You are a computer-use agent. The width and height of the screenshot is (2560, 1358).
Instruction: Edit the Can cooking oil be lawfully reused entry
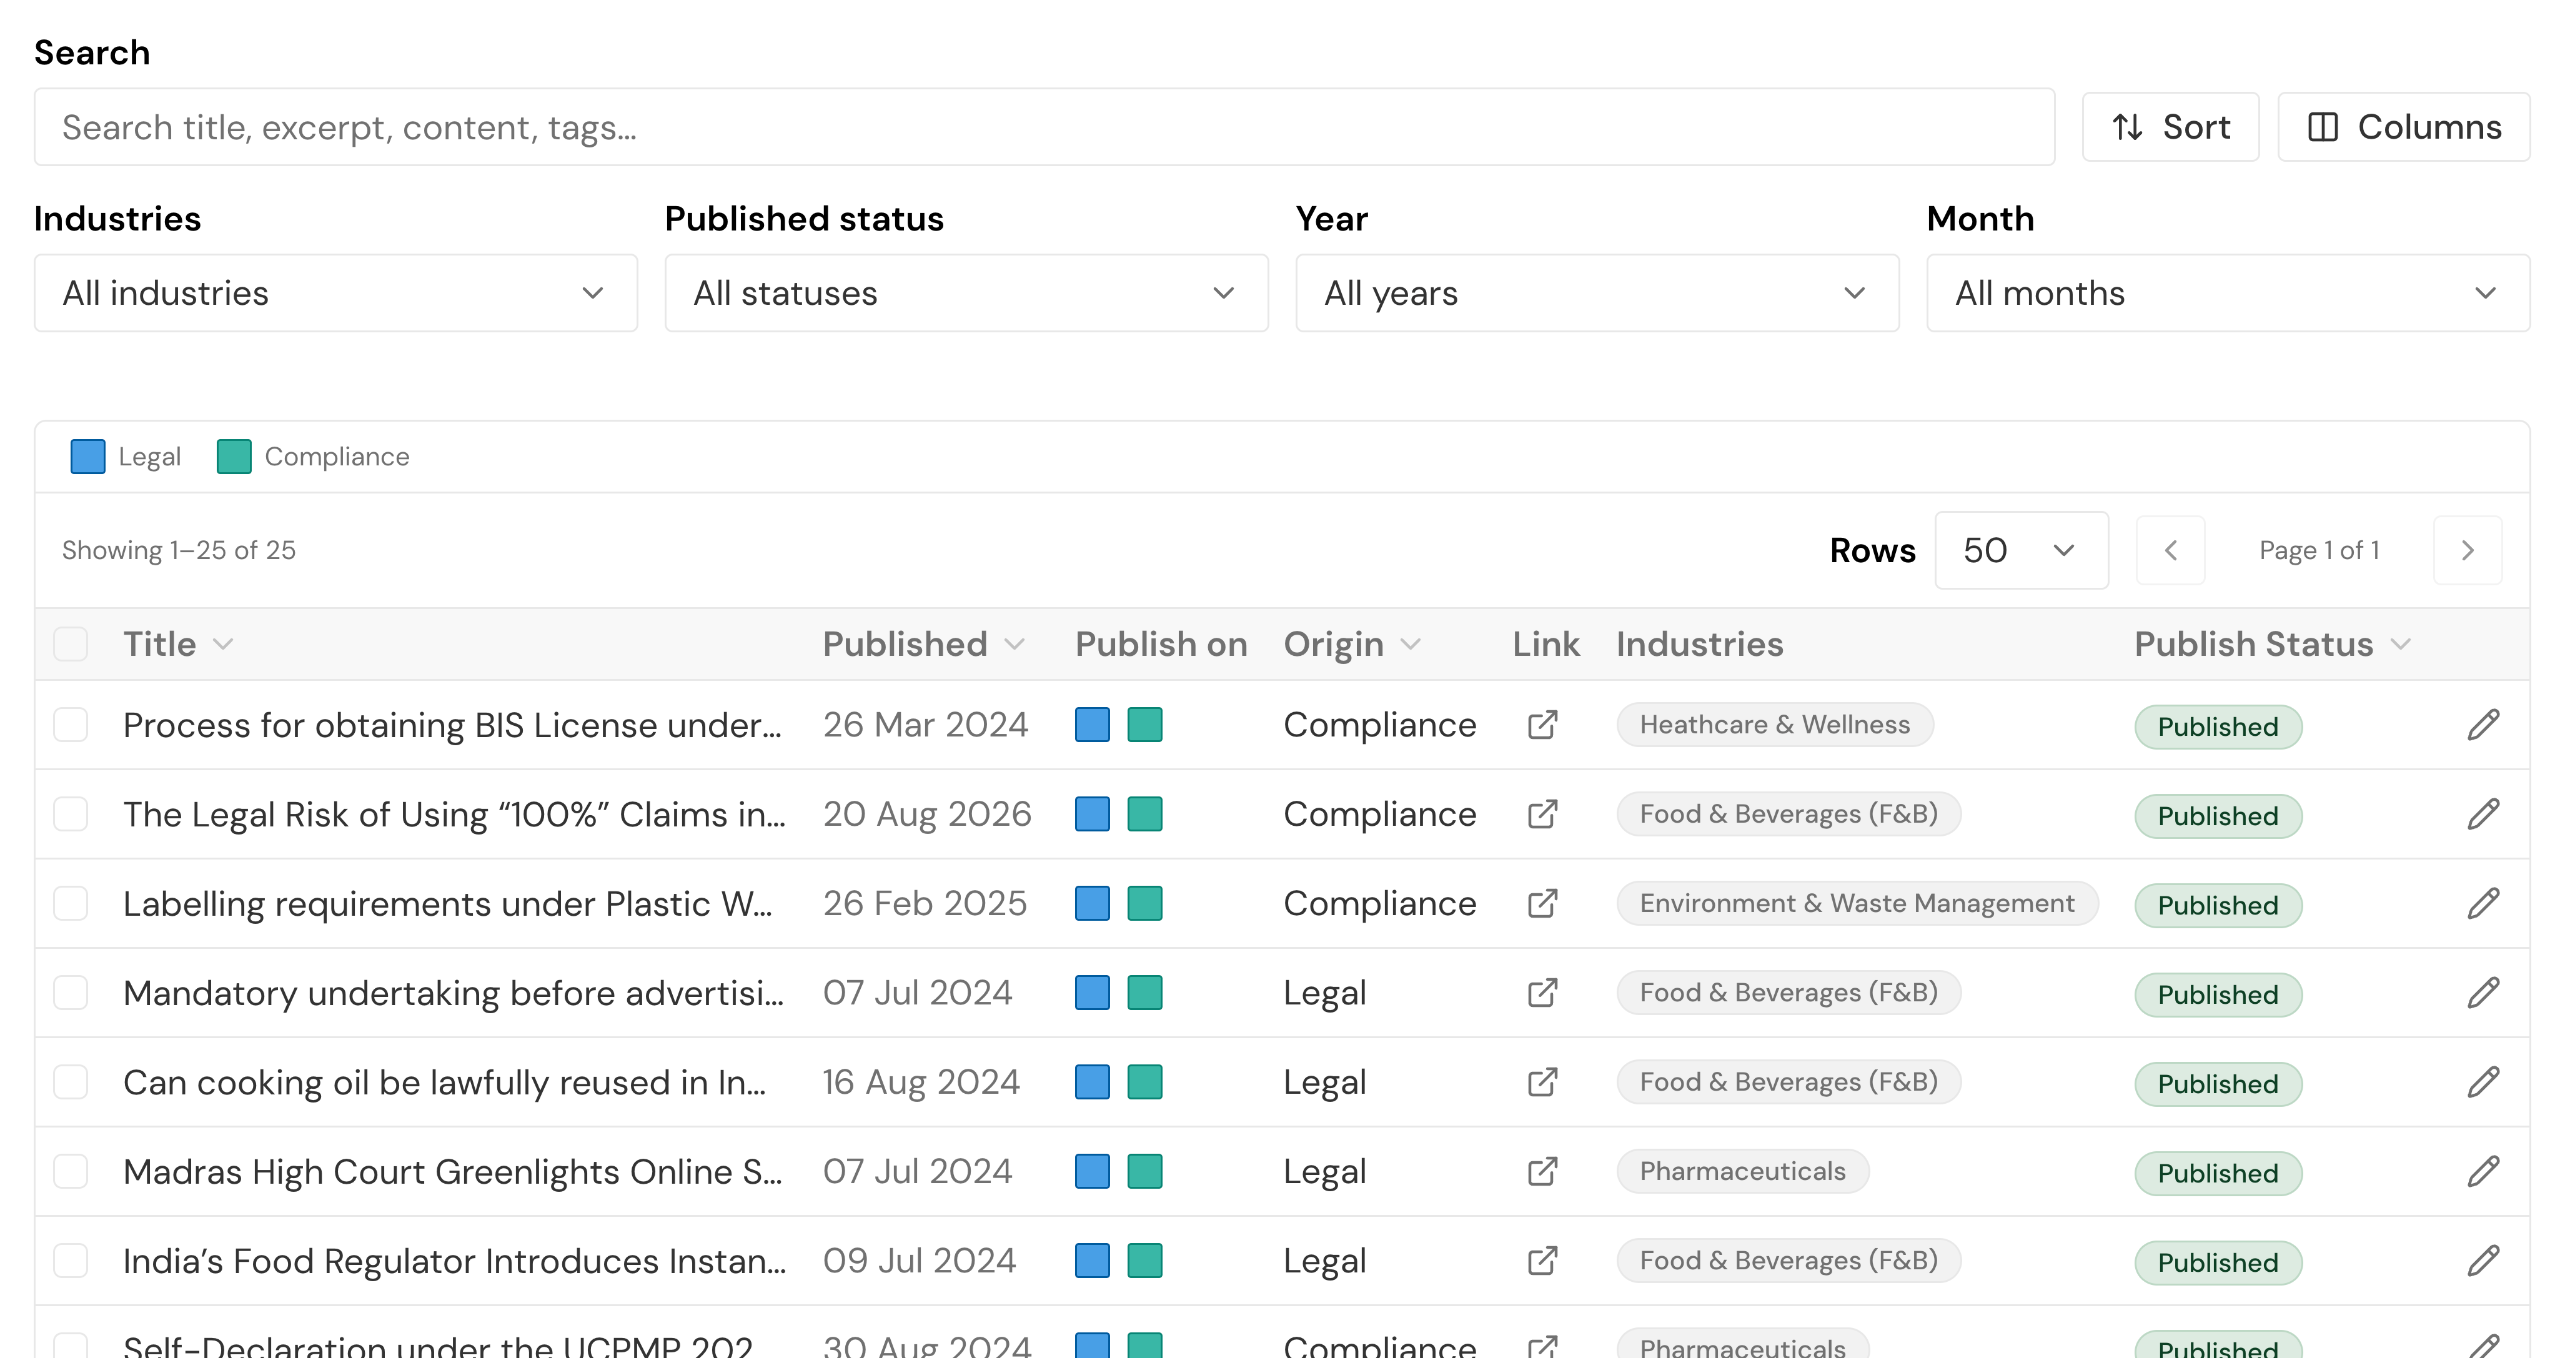[2483, 1082]
